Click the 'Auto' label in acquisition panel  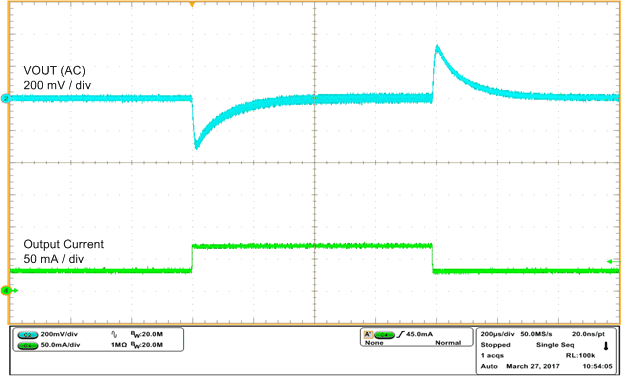pyautogui.click(x=489, y=366)
